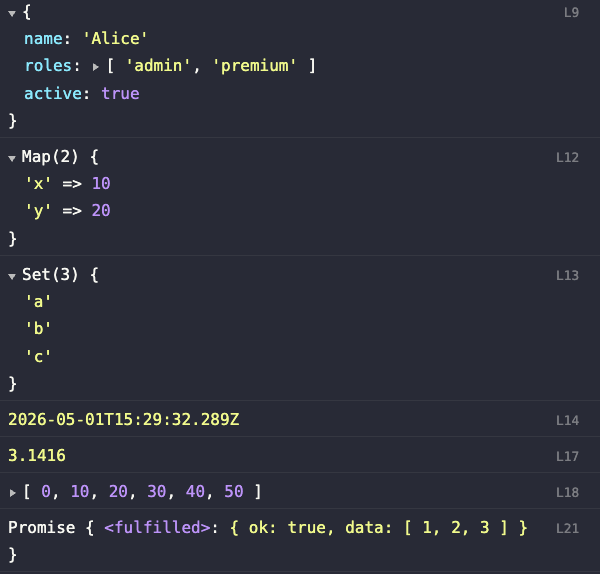
Task: Click the Set(3) label
Action: click(50, 274)
